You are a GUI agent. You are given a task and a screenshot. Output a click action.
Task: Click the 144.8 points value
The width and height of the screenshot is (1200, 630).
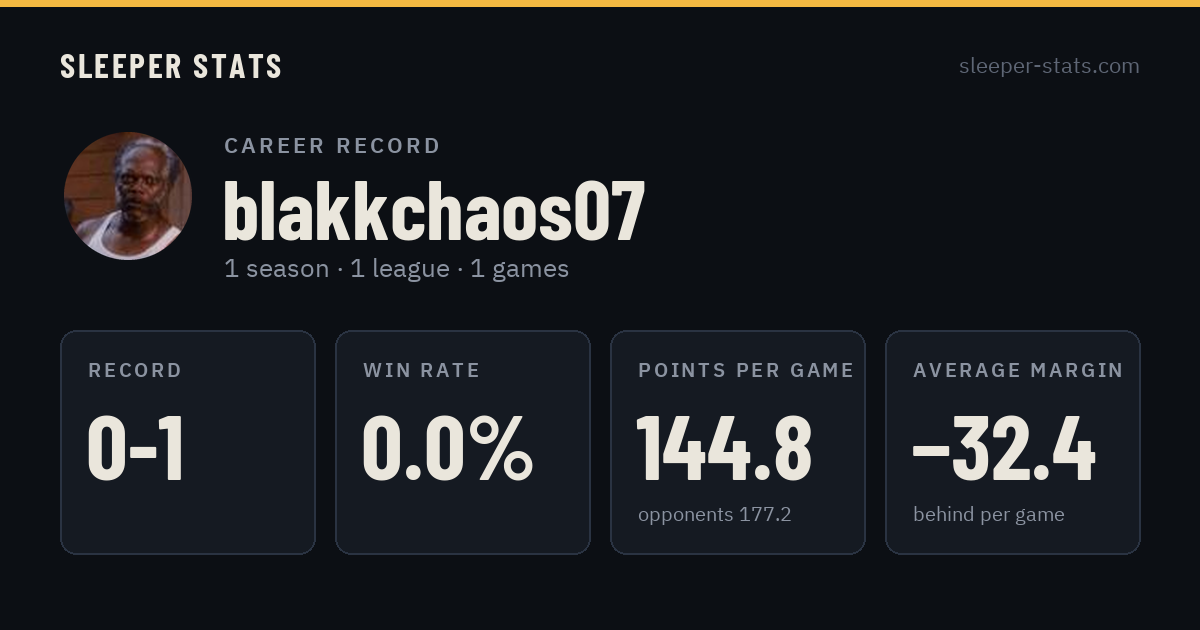coord(725,449)
